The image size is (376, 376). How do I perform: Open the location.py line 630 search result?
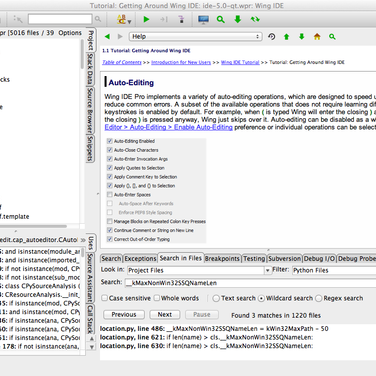click(x=206, y=346)
